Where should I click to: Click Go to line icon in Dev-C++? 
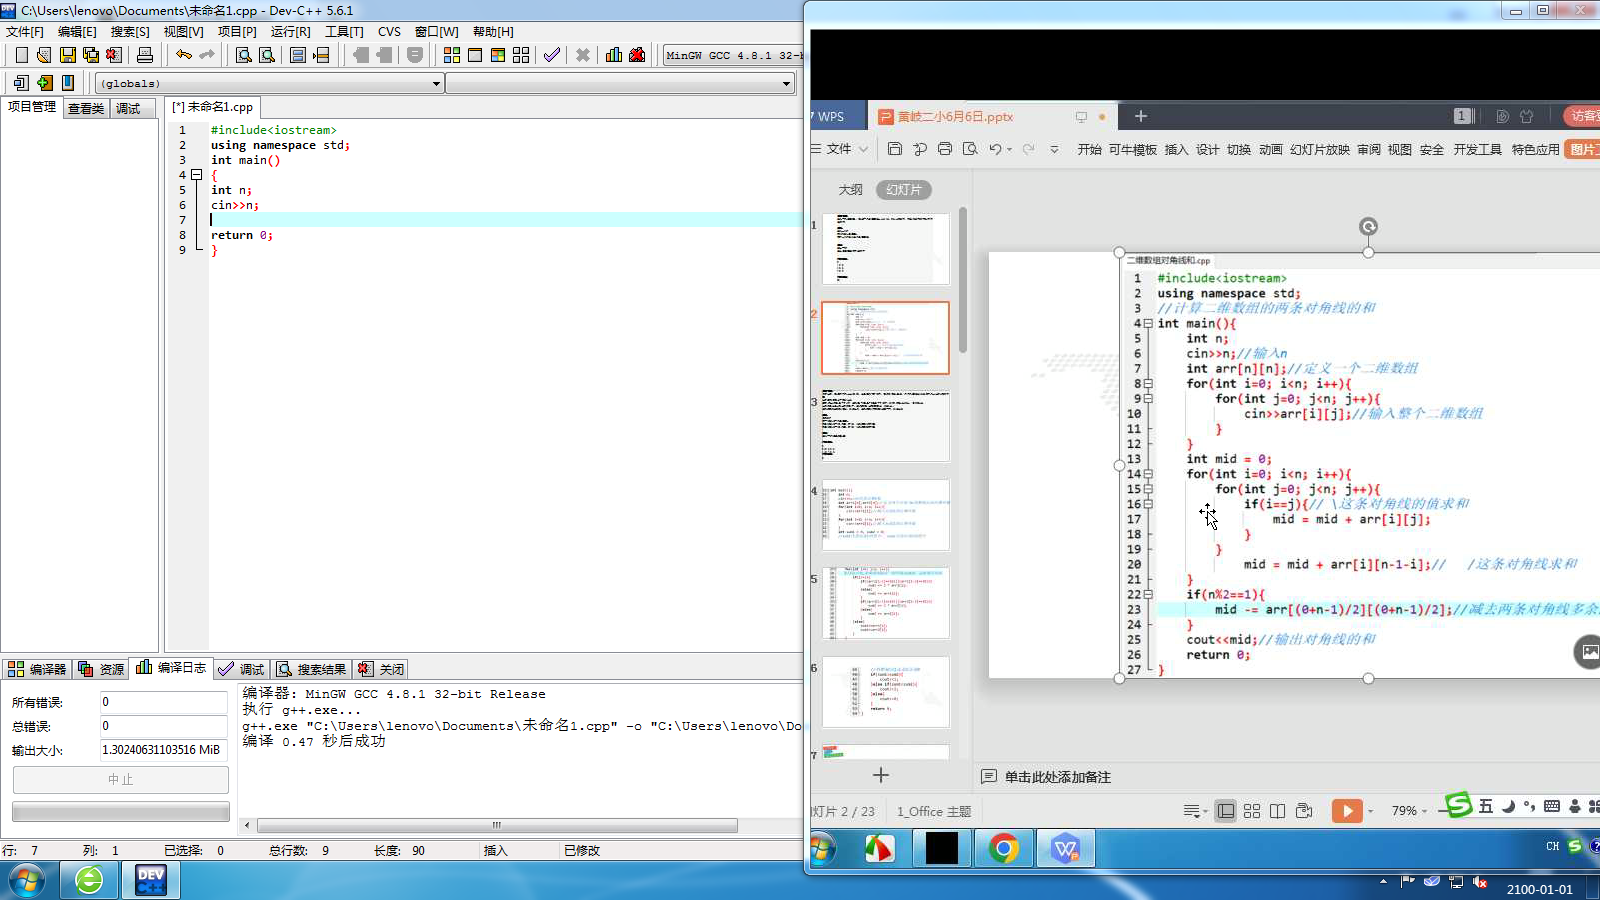320,55
